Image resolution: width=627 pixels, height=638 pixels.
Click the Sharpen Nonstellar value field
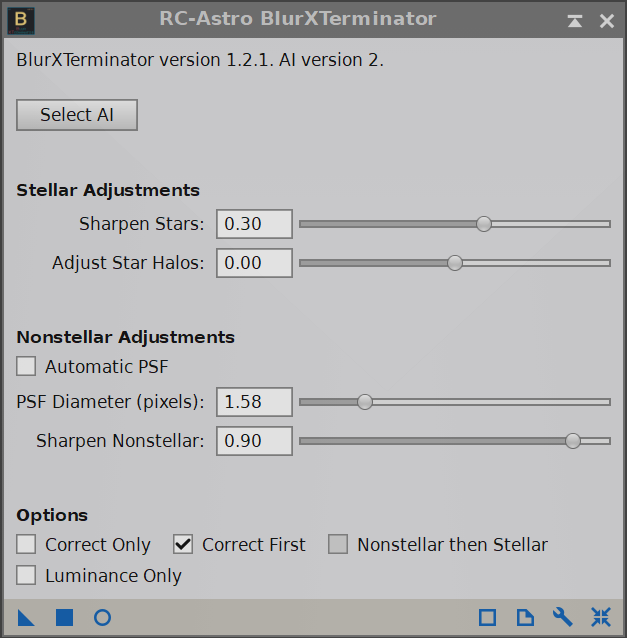(254, 441)
